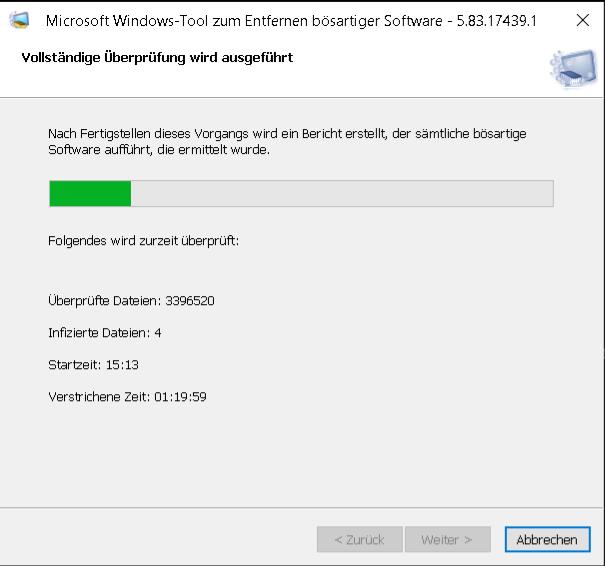605x566 pixels.
Task: Click the disabled Weiter button
Action: point(448,539)
